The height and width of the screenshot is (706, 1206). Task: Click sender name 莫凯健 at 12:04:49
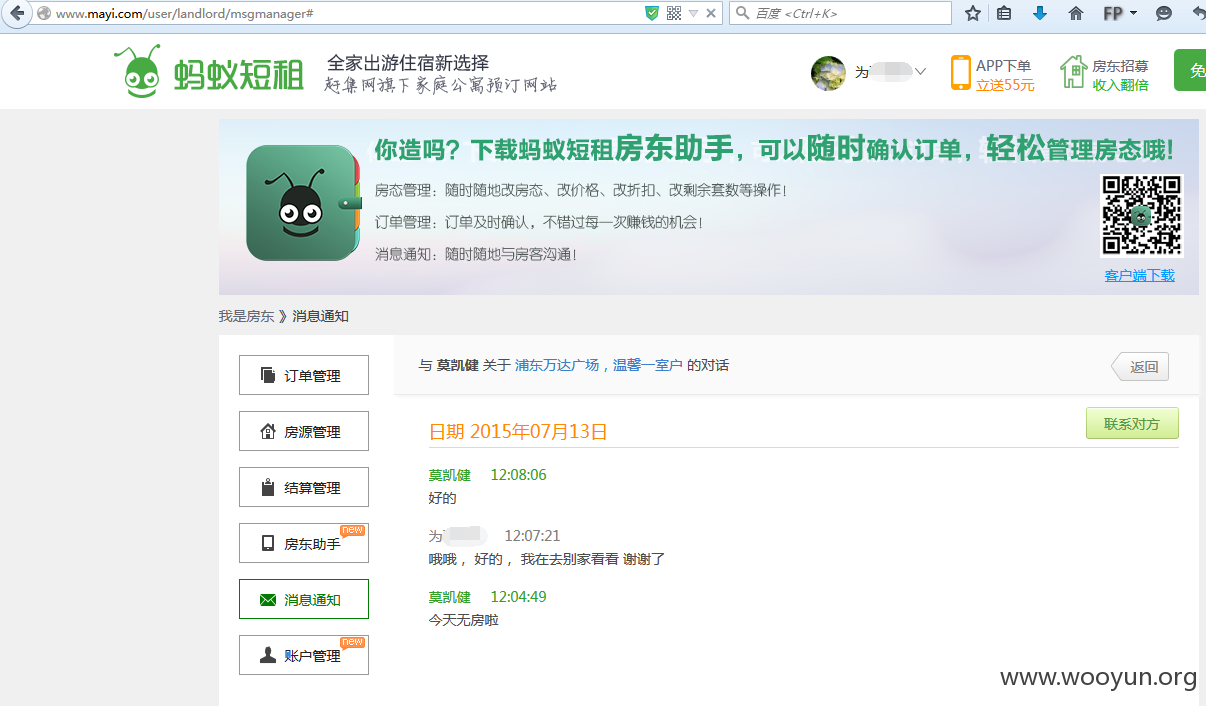click(450, 597)
